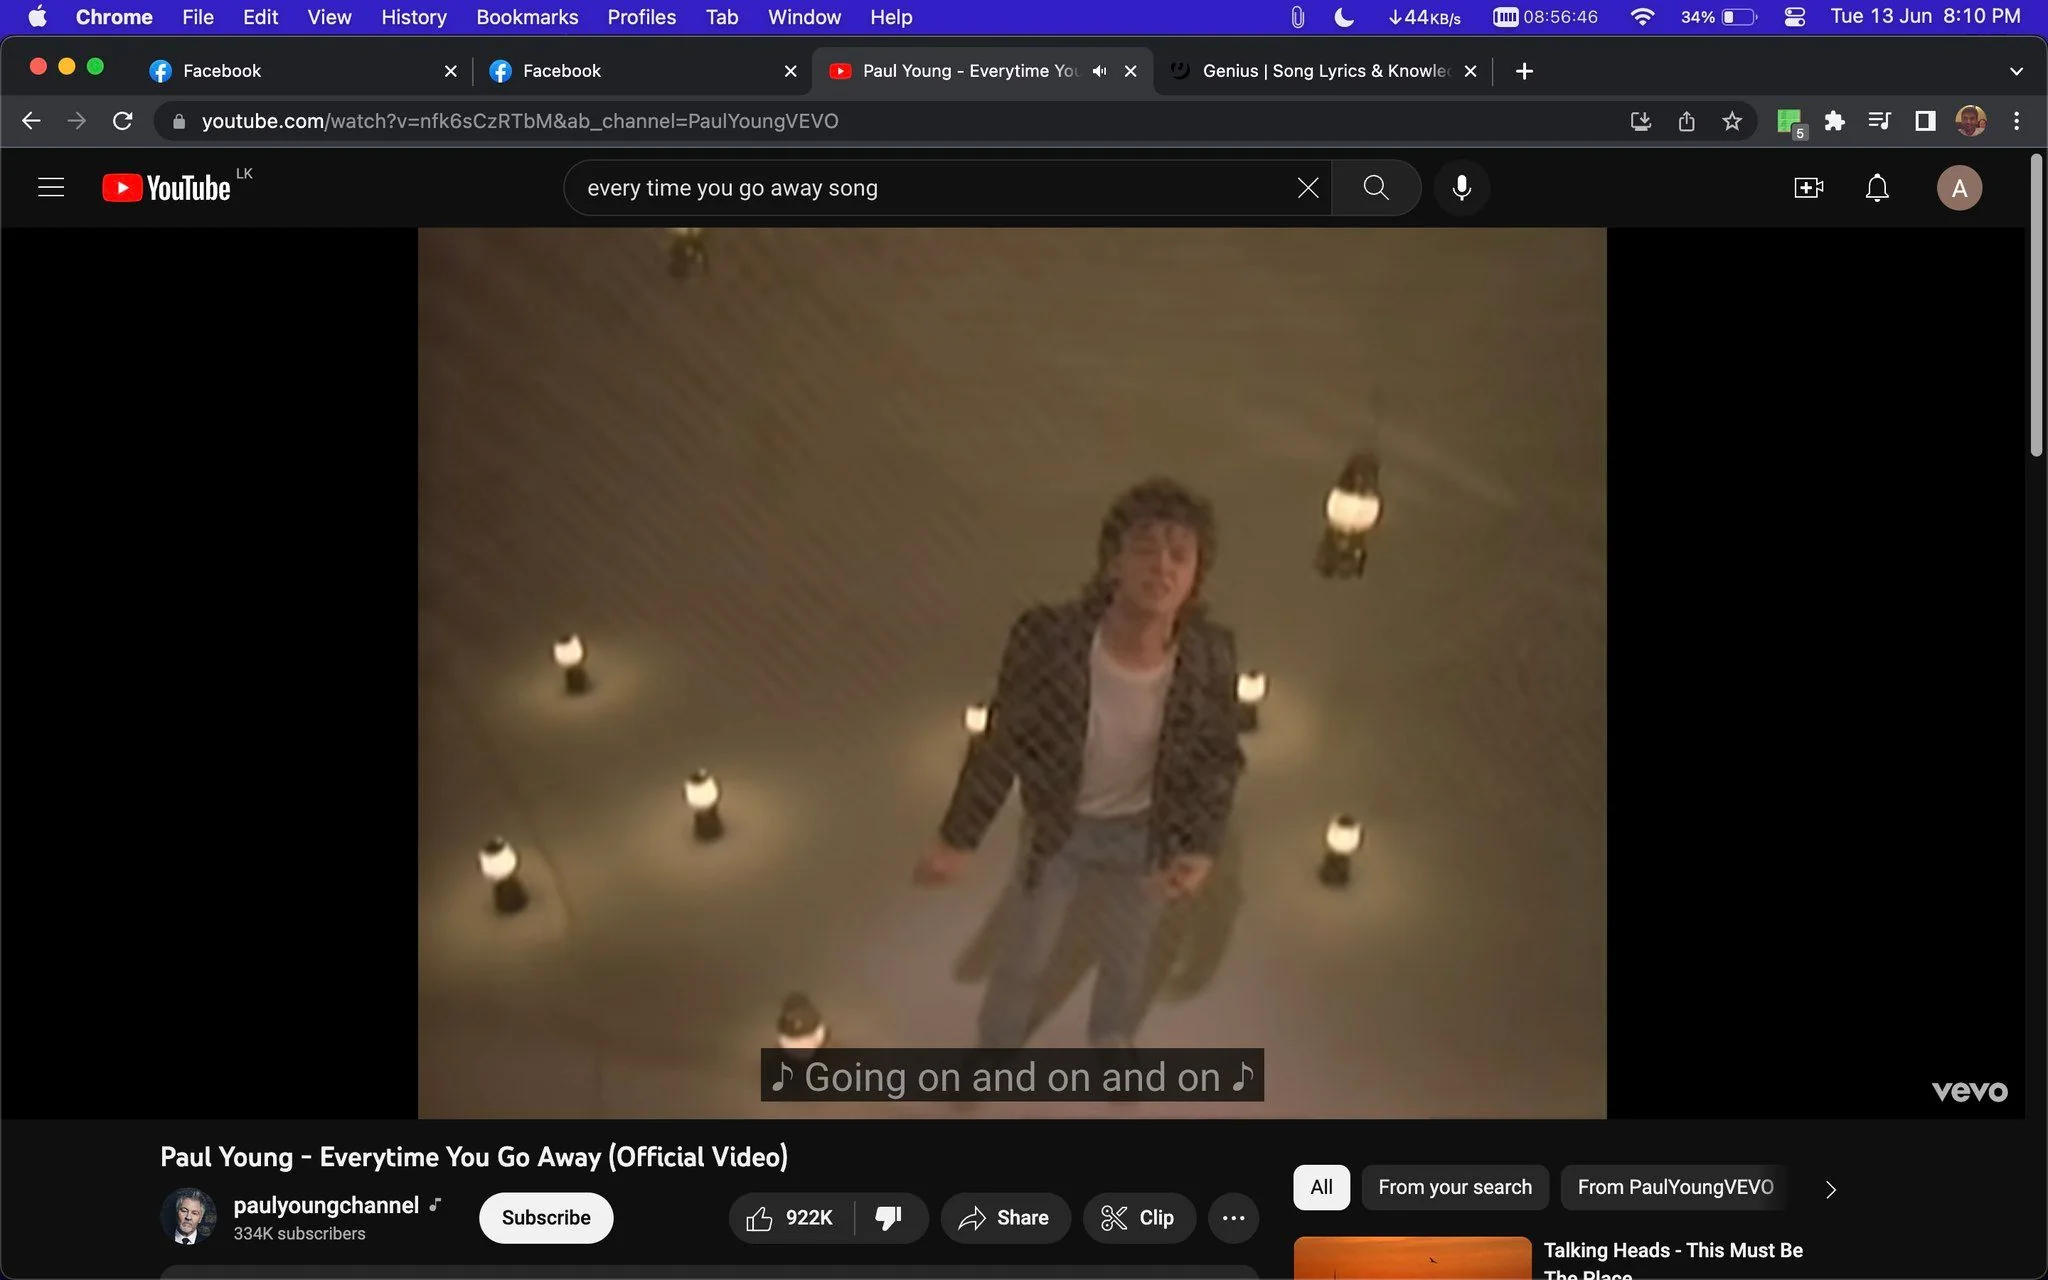Image resolution: width=2048 pixels, height=1280 pixels.
Task: Select From PaulYoungVEVO chip
Action: click(x=1675, y=1187)
